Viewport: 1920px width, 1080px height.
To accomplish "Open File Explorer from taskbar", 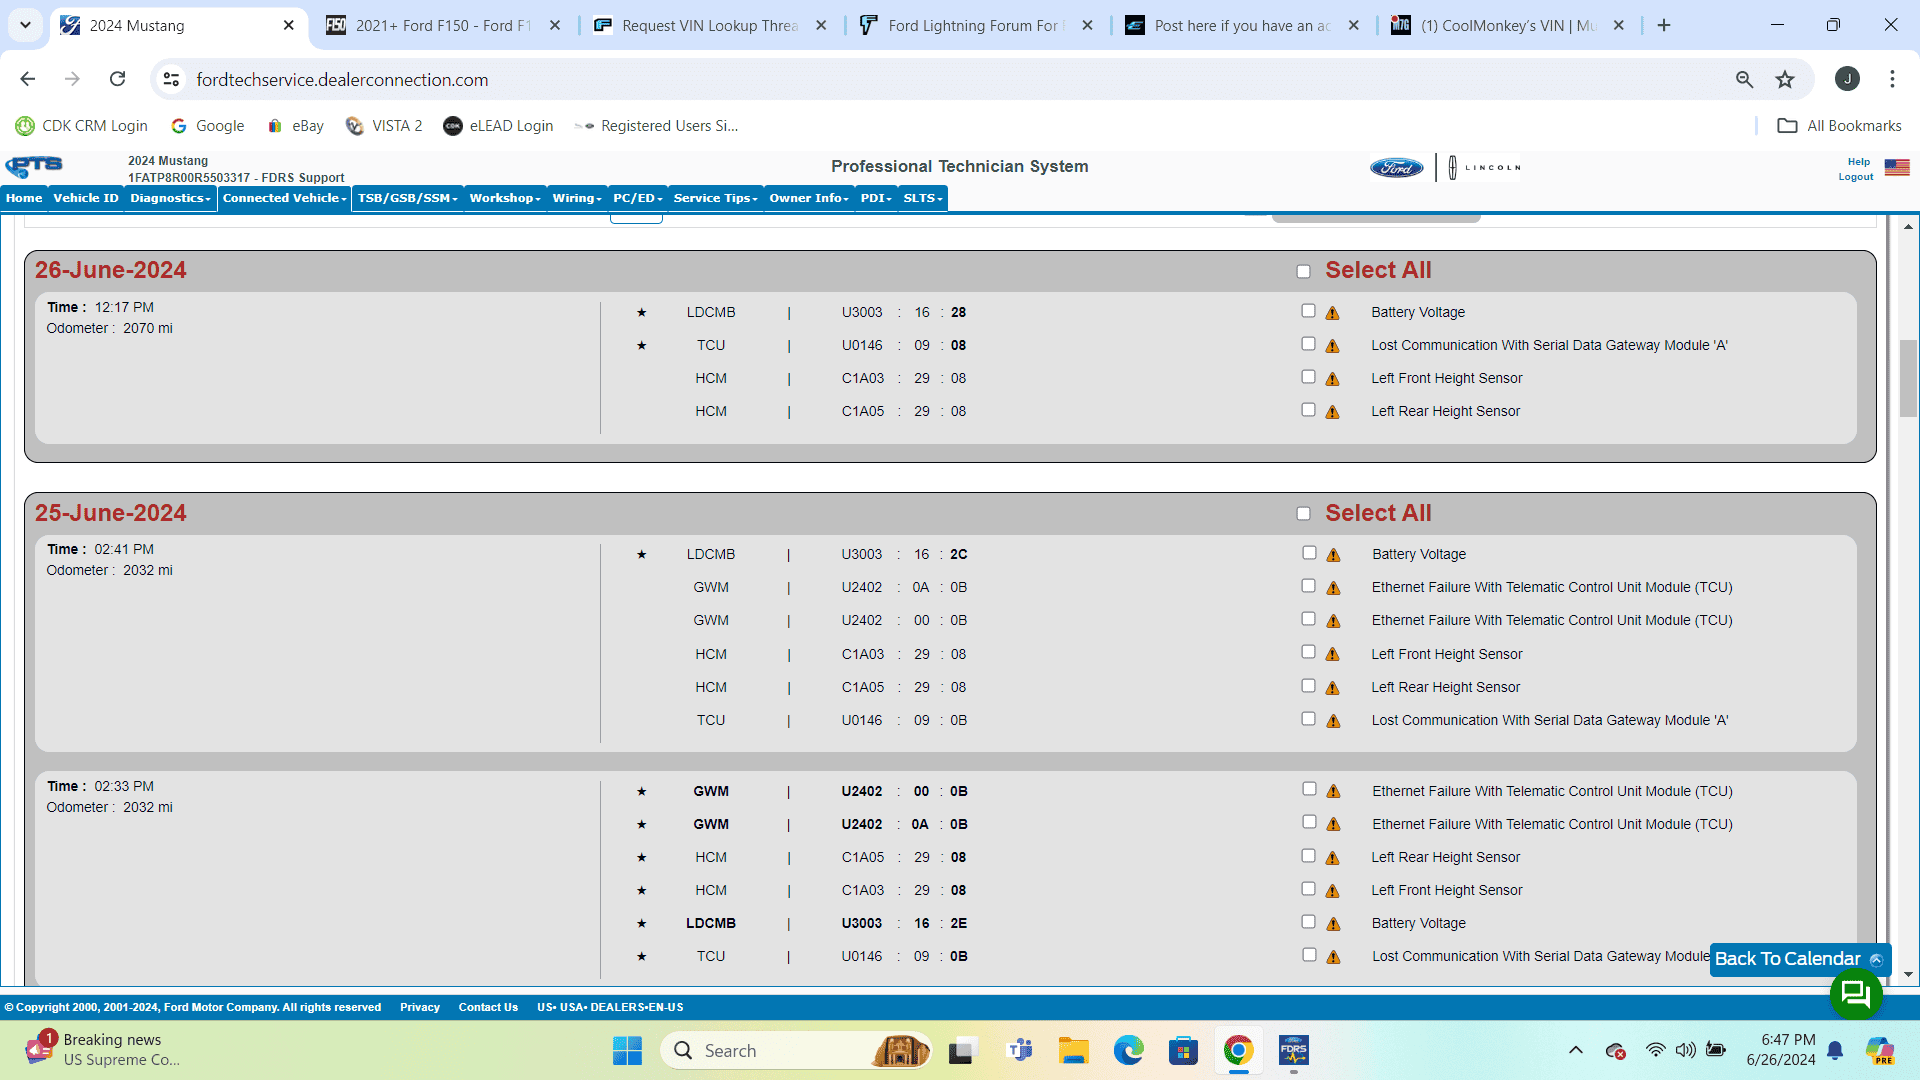I will click(x=1073, y=1051).
